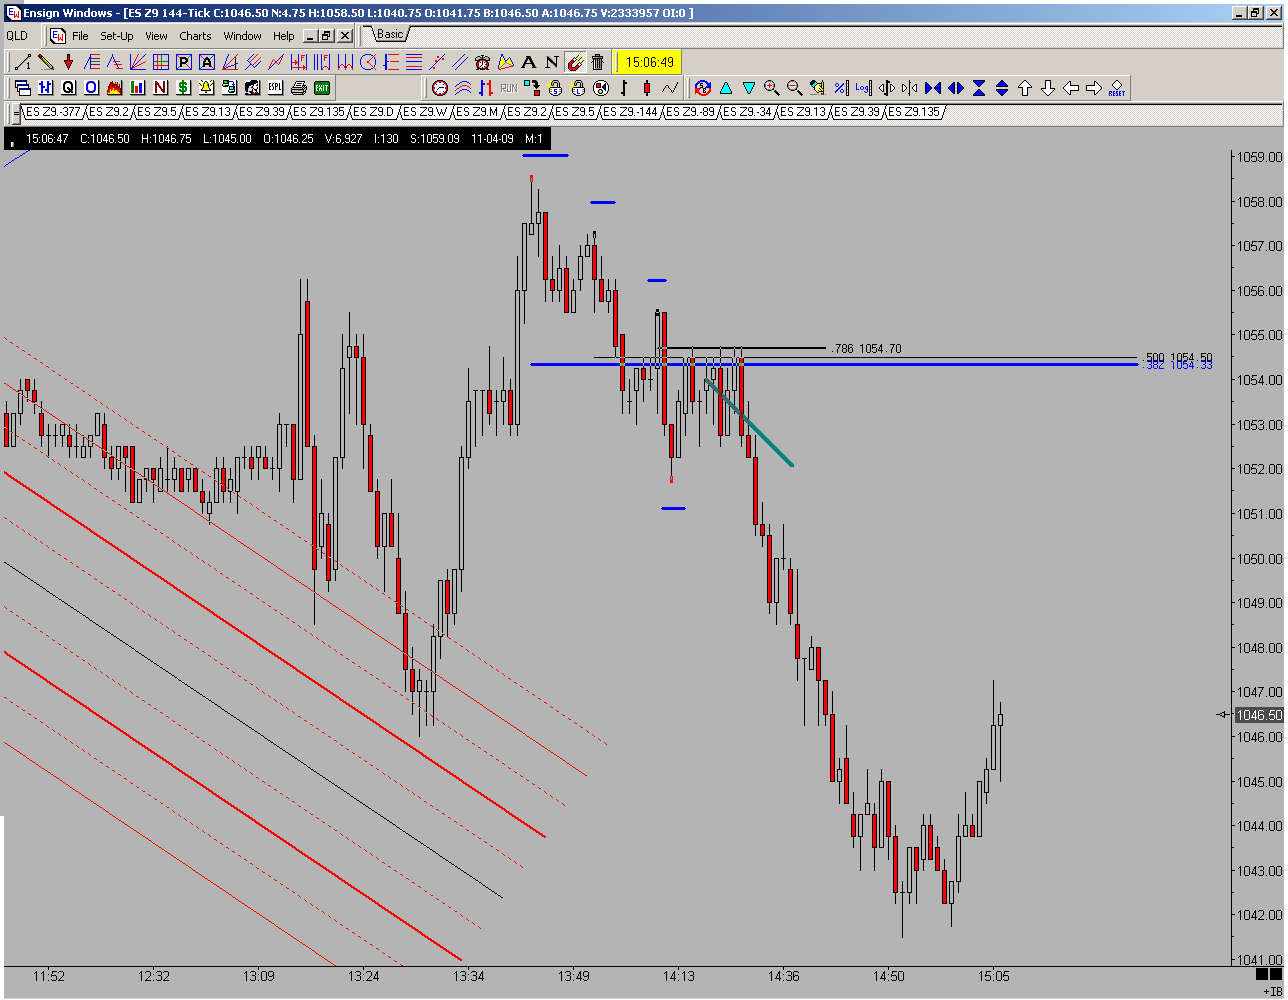Click the white right arrow icon
The width and height of the screenshot is (1288, 1000).
pyautogui.click(x=1094, y=88)
